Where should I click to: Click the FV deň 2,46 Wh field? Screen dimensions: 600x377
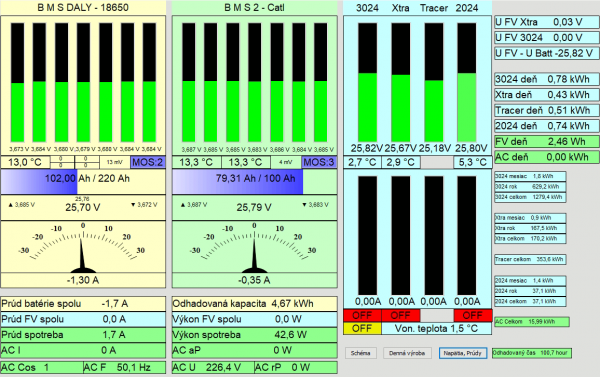click(546, 142)
